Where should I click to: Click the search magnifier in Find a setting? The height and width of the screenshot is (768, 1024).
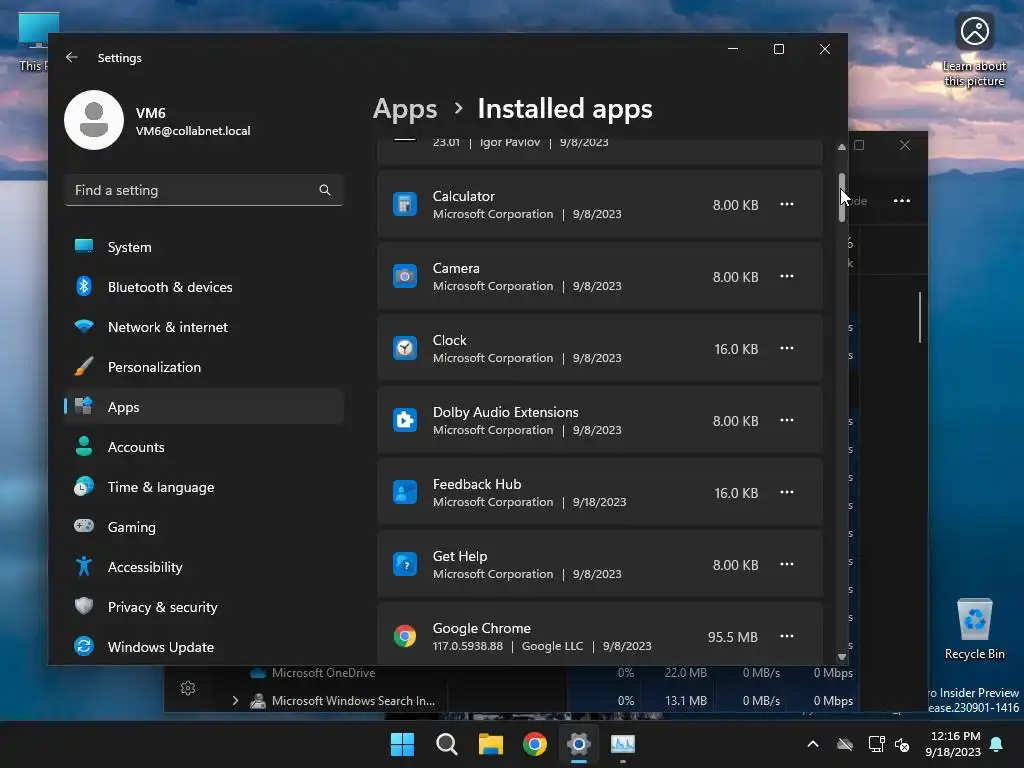coord(325,190)
